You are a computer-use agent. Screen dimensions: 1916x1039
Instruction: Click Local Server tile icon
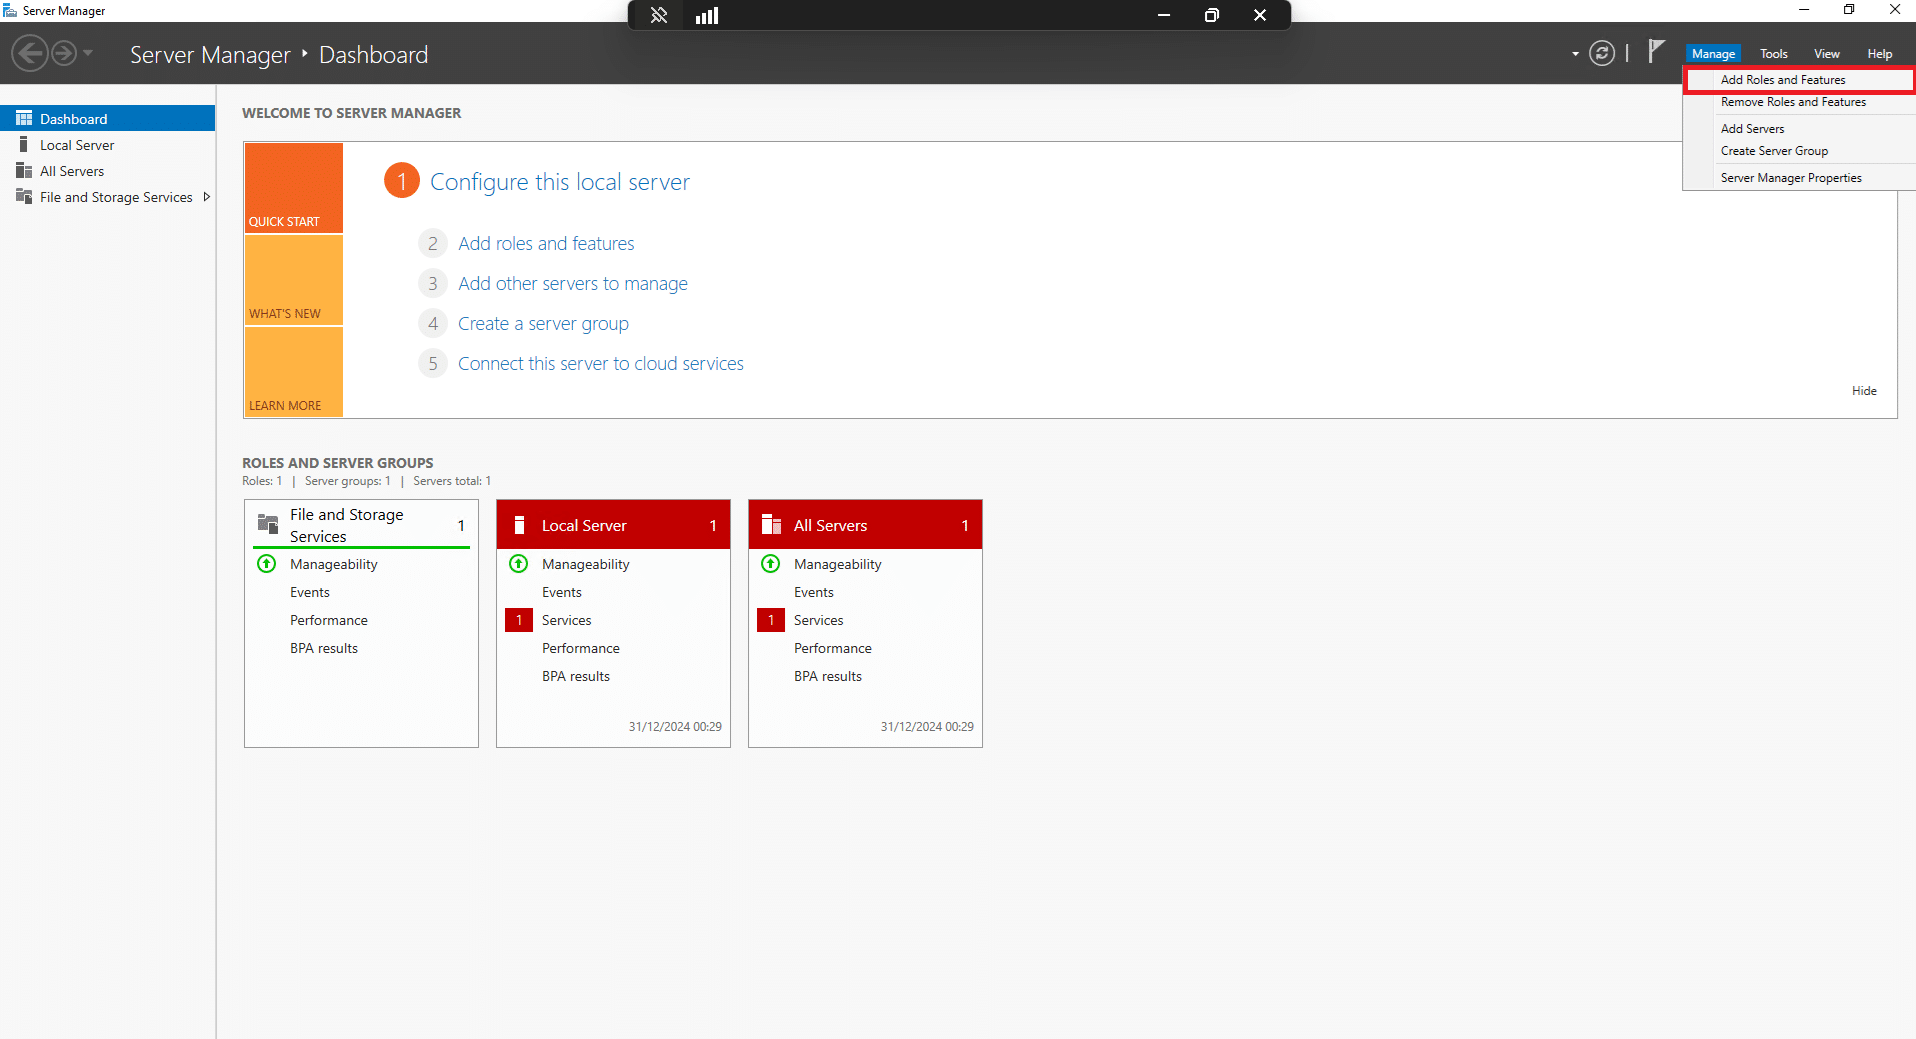[x=519, y=525]
